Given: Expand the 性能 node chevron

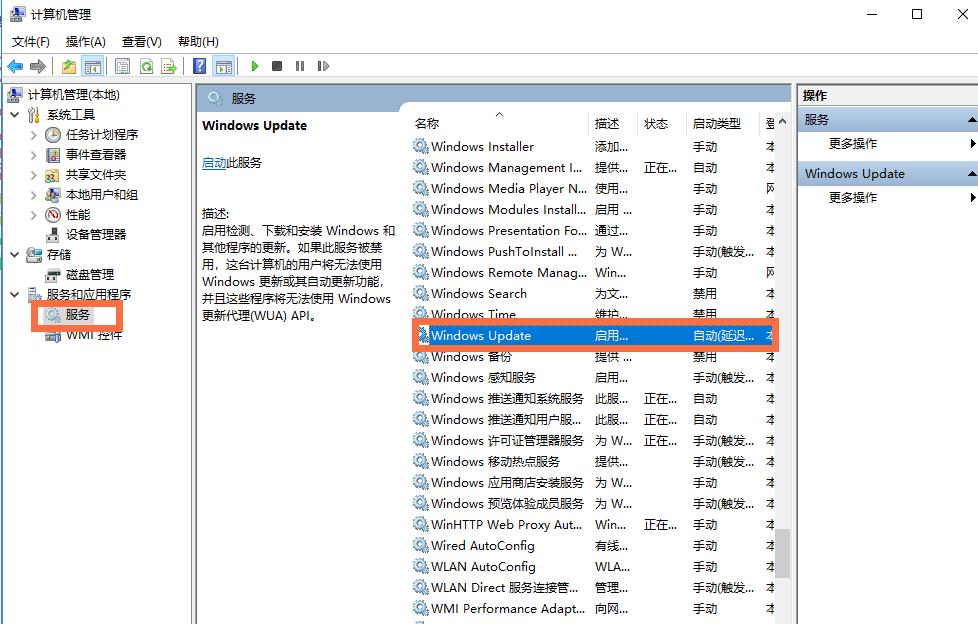Looking at the screenshot, I should 34,215.
